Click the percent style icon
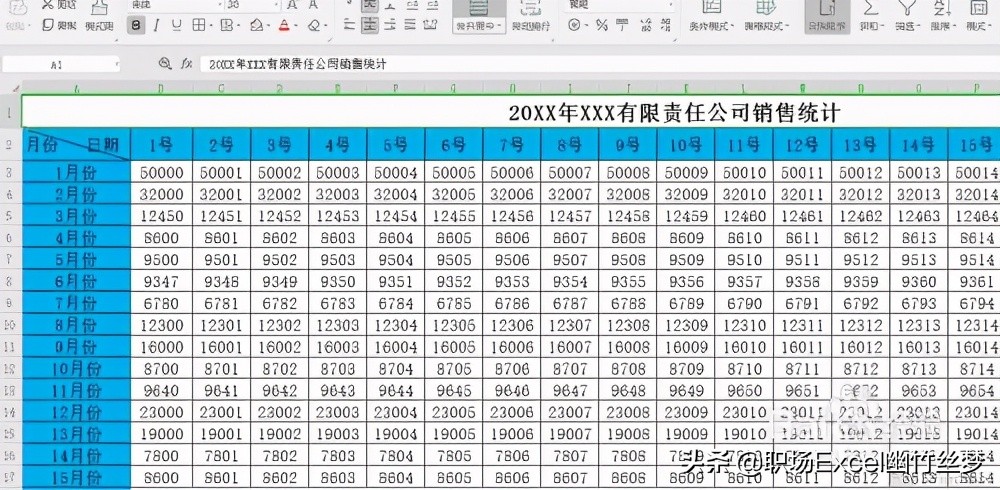Screen dimensions: 1000x490 point(601,25)
